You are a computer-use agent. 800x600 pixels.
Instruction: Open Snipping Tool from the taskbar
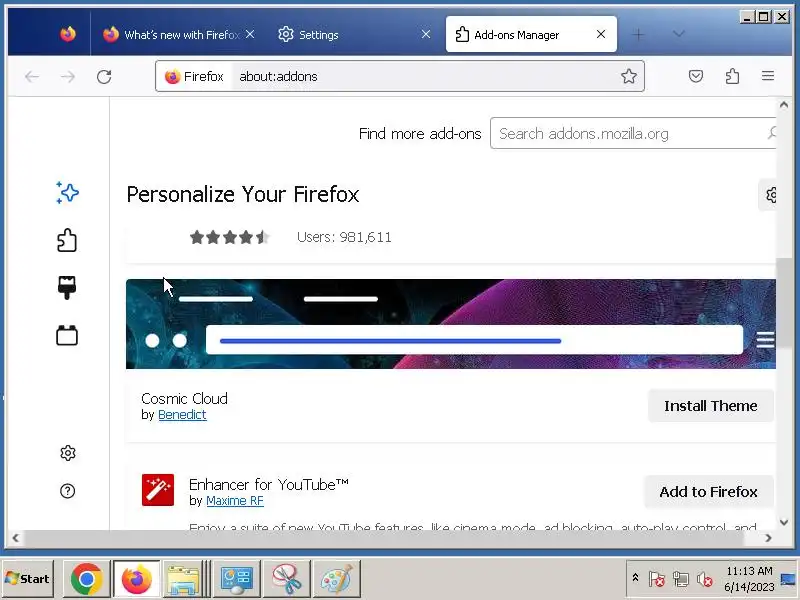pos(286,579)
